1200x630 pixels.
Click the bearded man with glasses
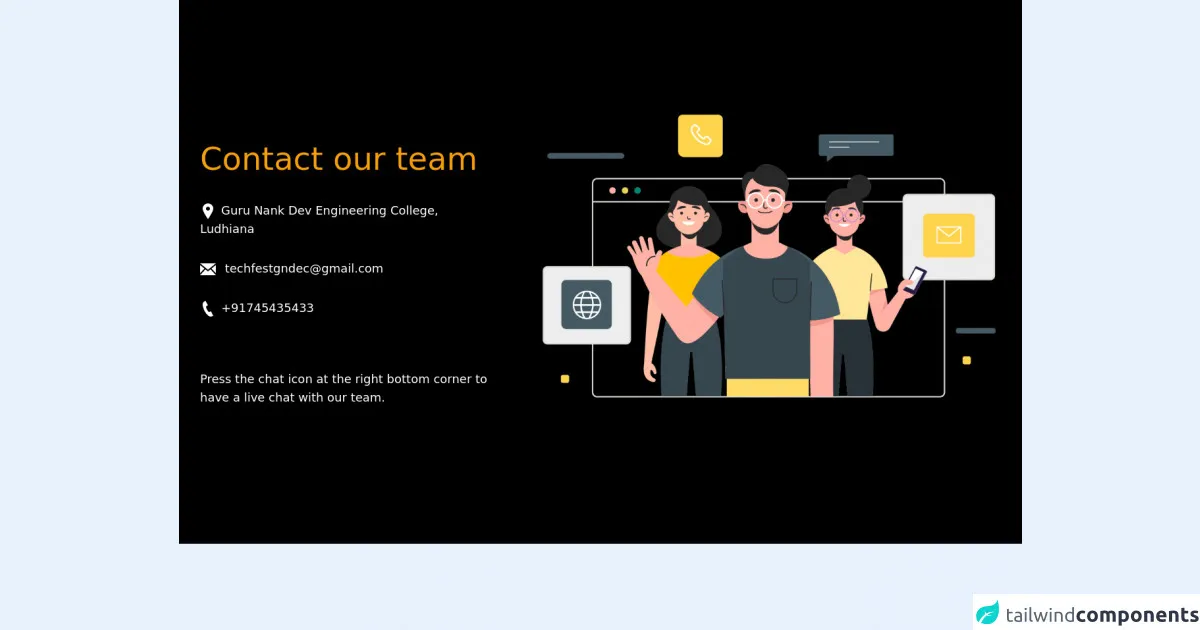click(766, 290)
